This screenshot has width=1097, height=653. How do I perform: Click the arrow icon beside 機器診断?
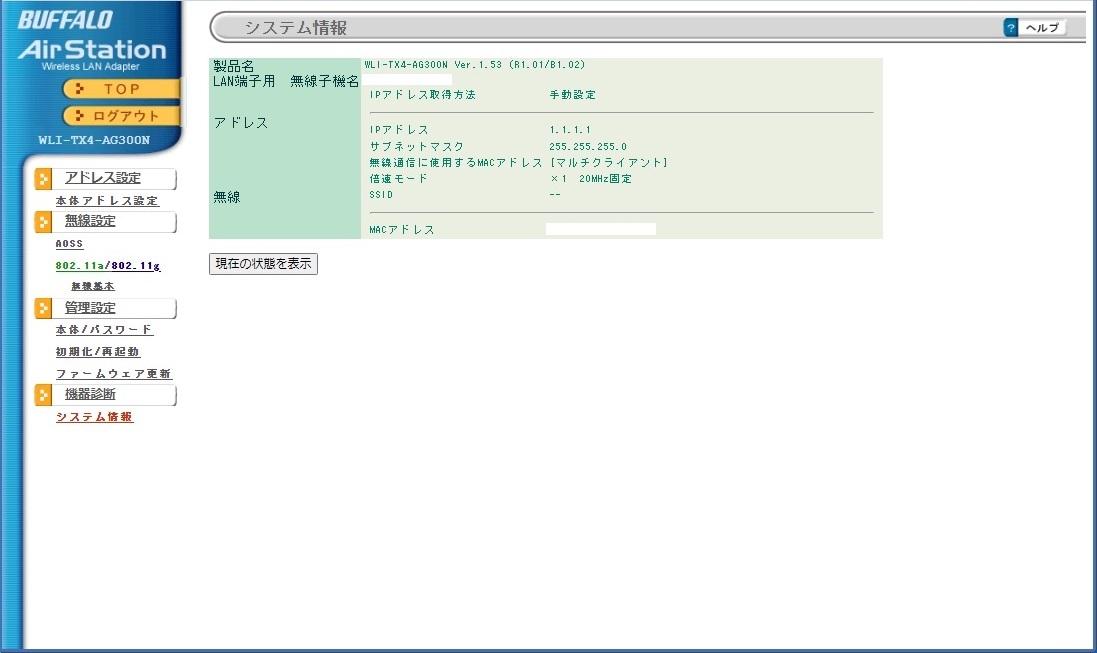pos(43,395)
